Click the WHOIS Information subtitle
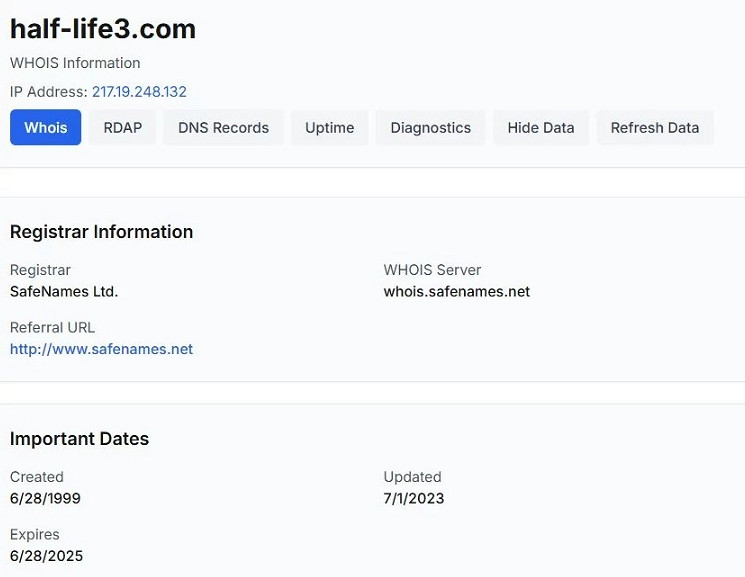This screenshot has height=577, width=745. (x=75, y=63)
